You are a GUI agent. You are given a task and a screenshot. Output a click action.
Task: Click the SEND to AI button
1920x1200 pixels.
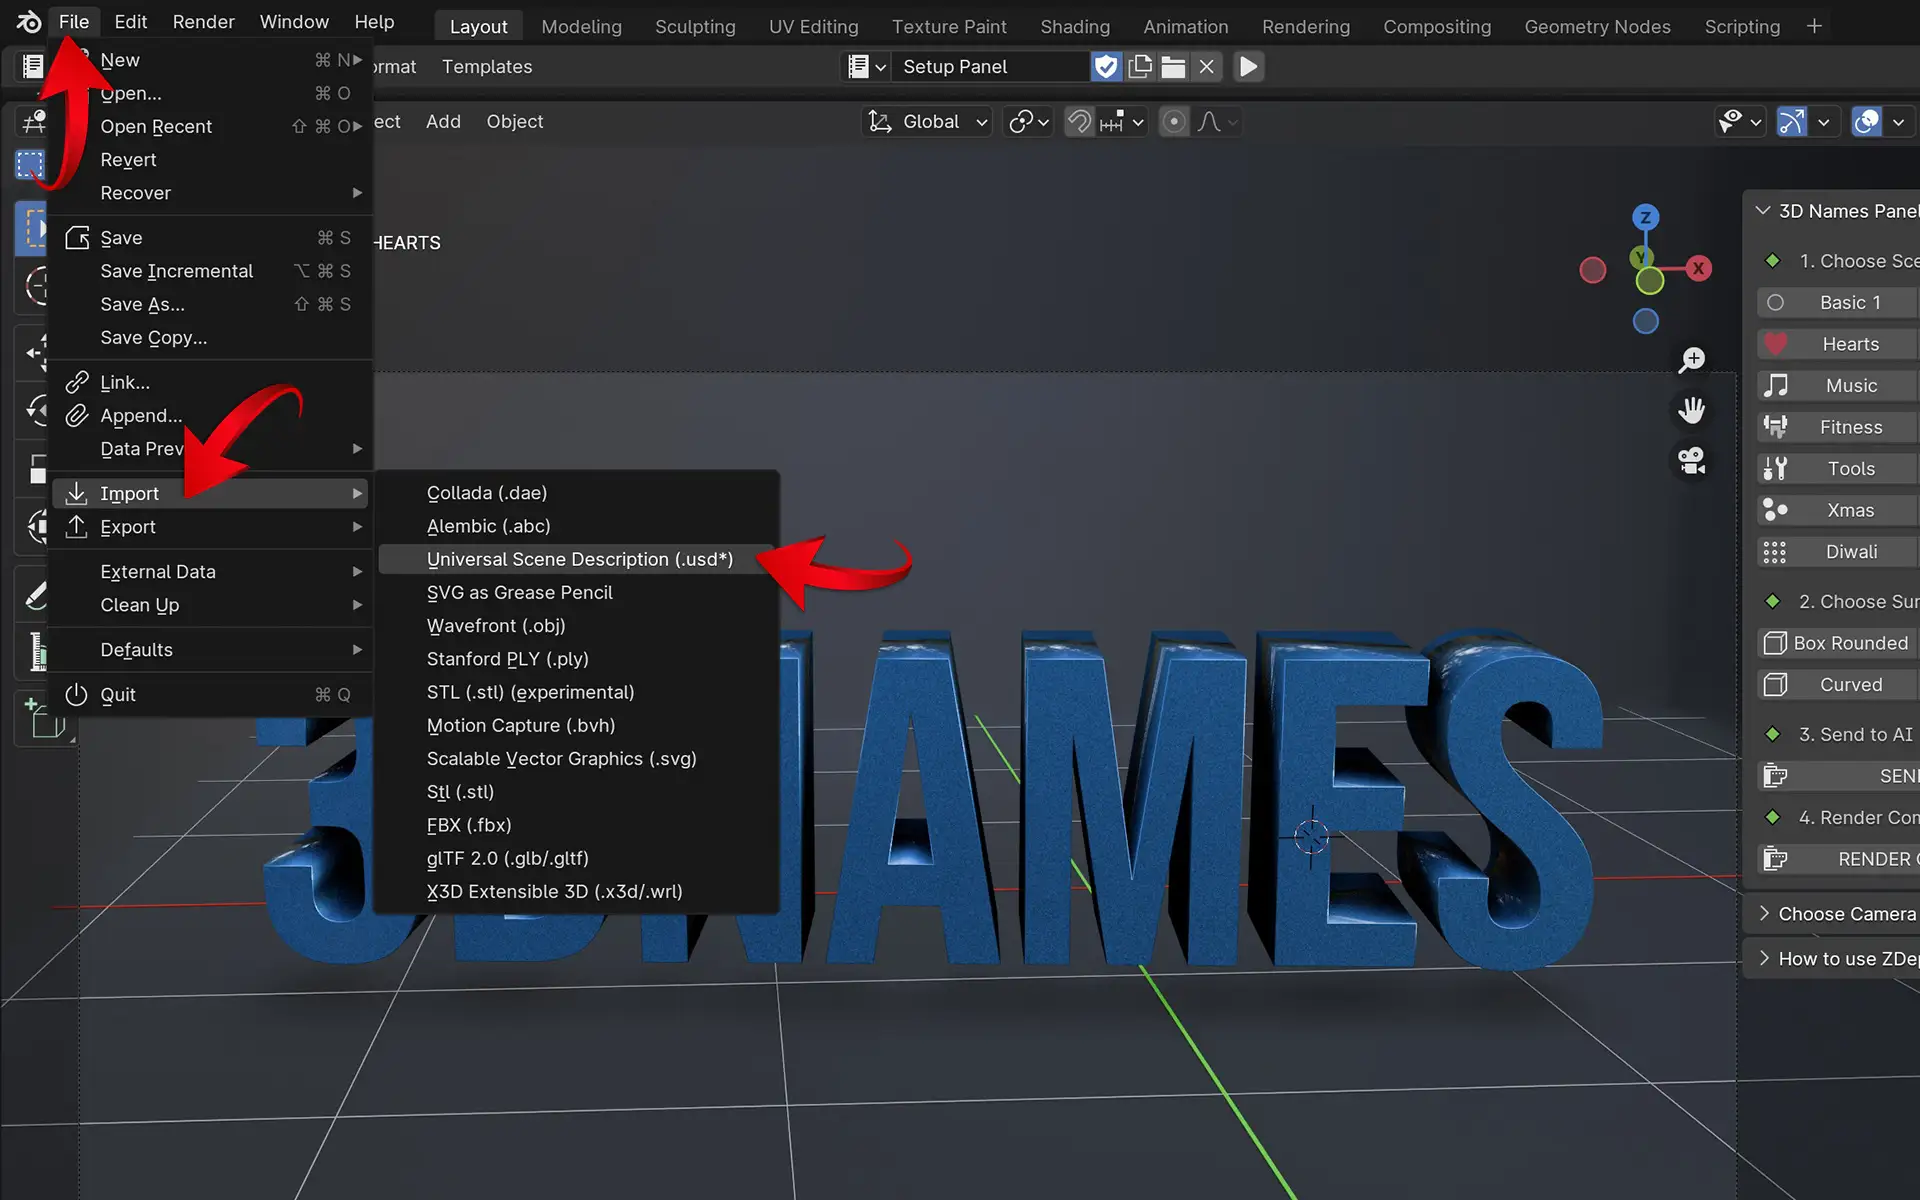1838,776
